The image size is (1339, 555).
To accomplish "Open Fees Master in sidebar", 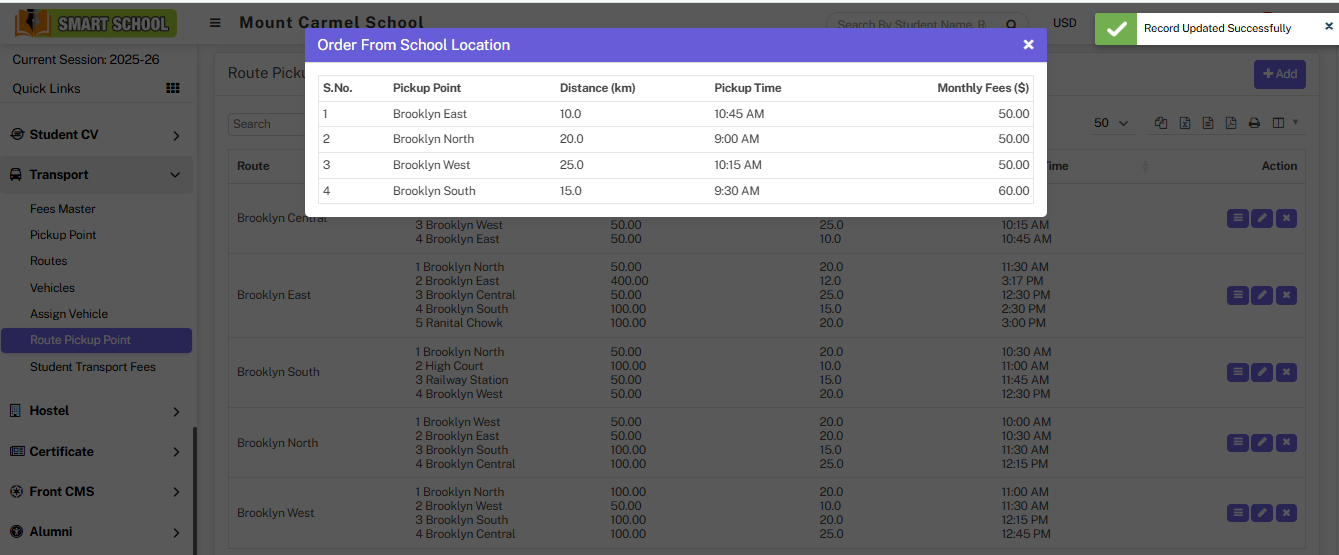I will [x=63, y=209].
